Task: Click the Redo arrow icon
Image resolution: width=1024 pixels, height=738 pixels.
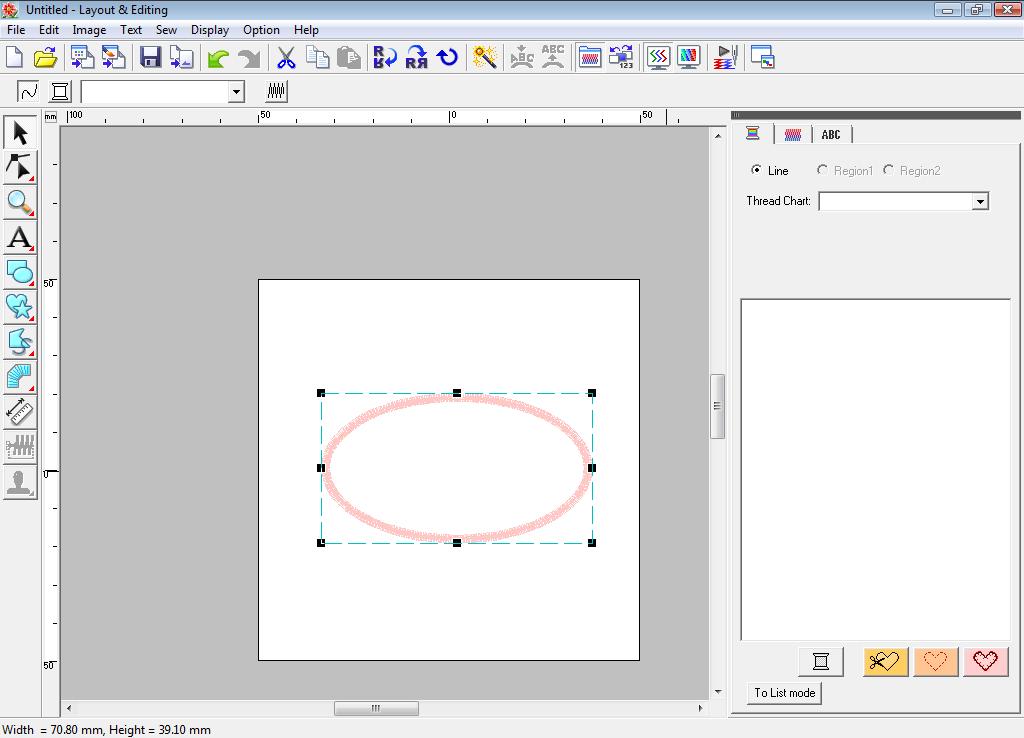Action: [249, 57]
